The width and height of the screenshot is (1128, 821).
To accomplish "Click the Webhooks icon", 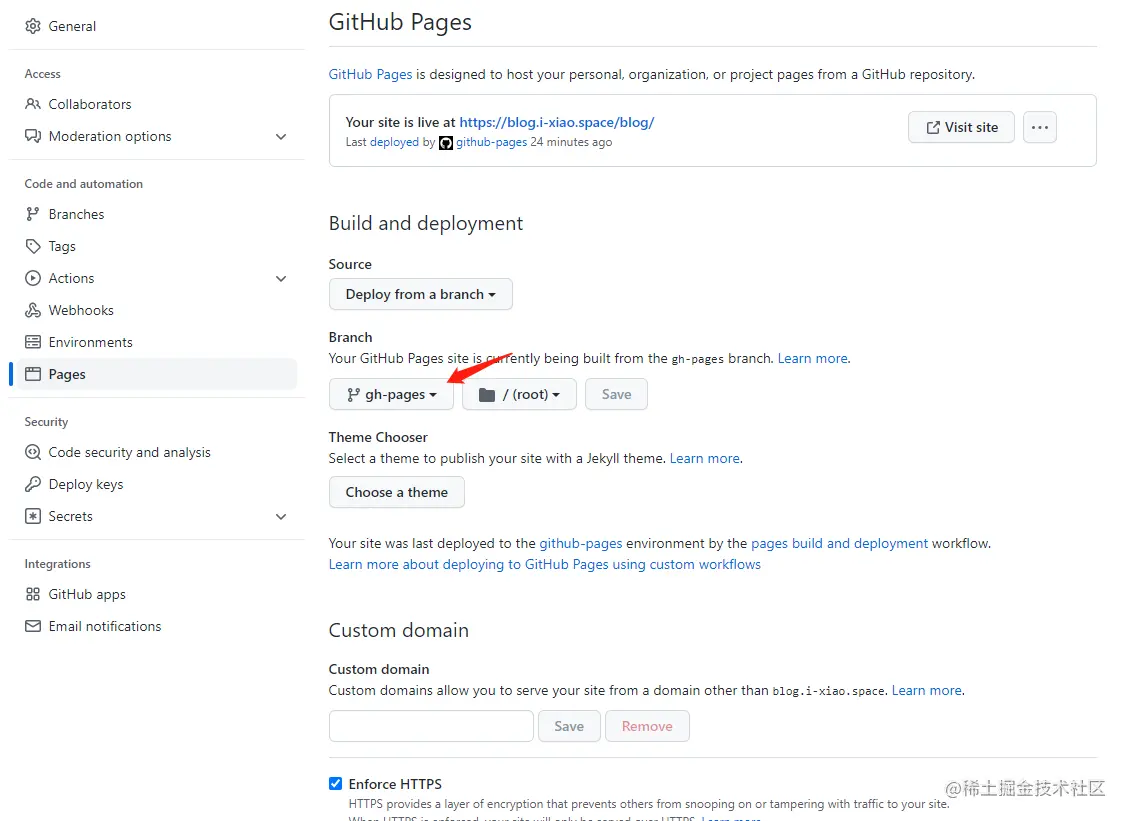I will (32, 310).
